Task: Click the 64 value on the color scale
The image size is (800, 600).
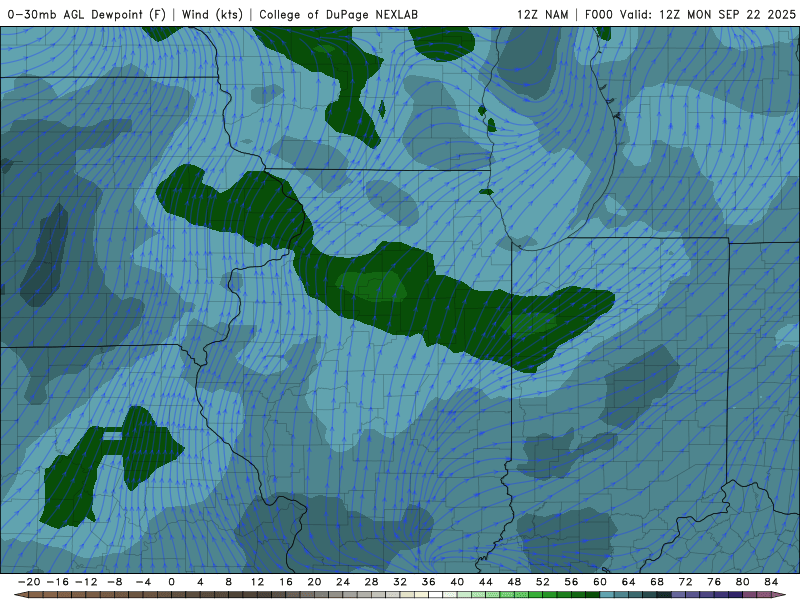Action: click(x=629, y=582)
